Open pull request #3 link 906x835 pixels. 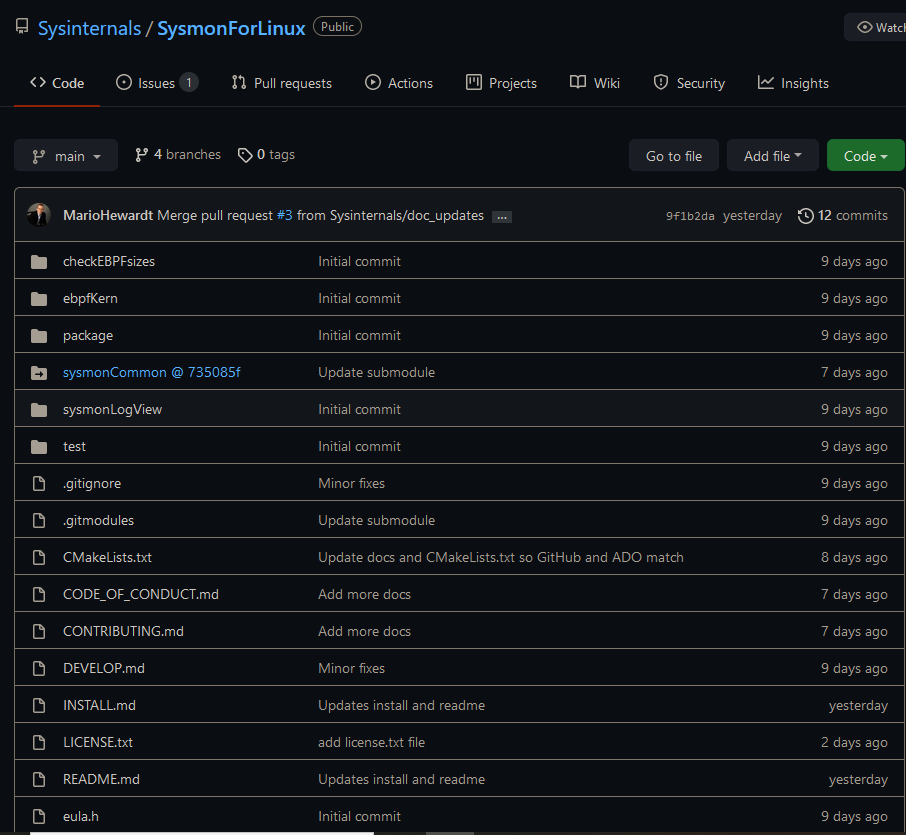(284, 216)
